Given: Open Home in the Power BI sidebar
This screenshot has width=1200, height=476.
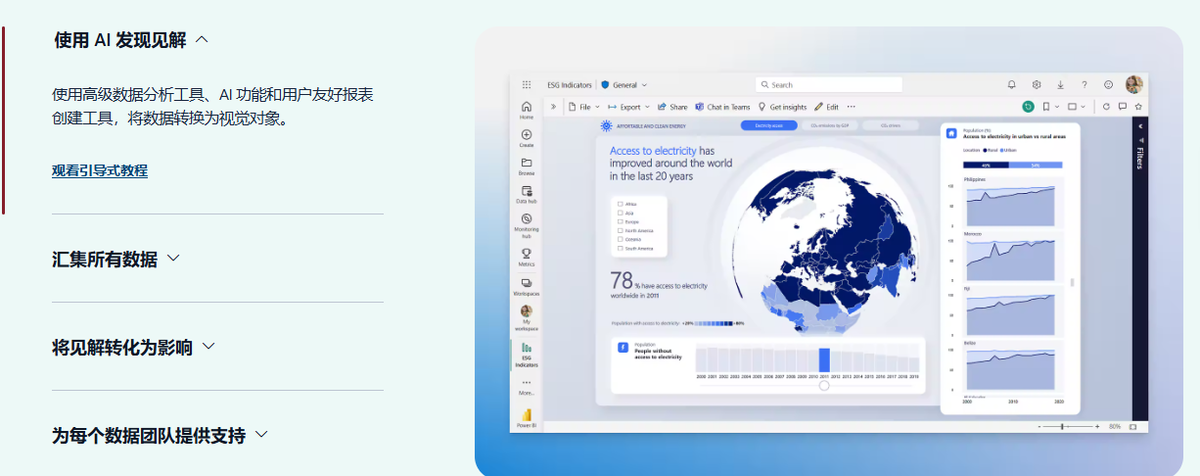Looking at the screenshot, I should coord(526,108).
